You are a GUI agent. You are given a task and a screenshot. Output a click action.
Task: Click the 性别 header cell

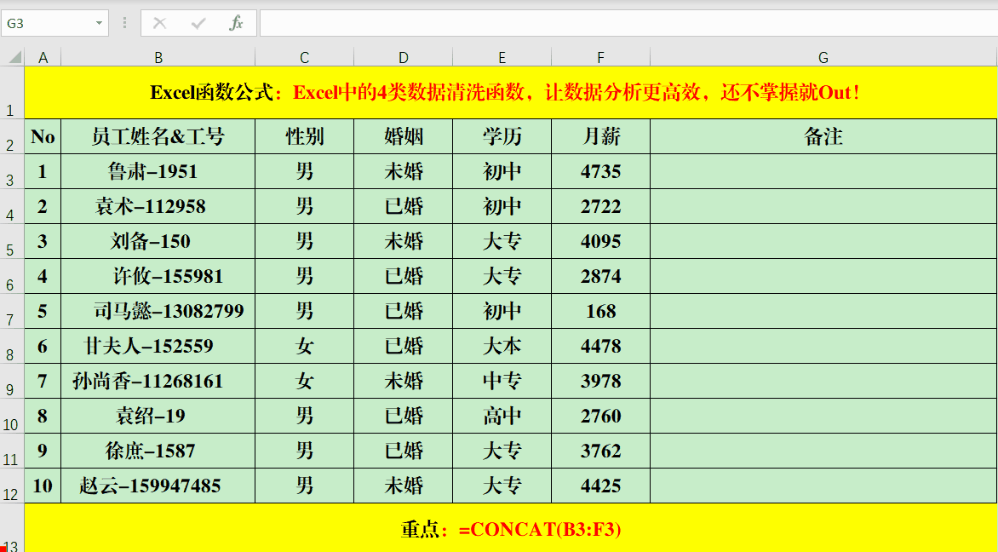tap(304, 136)
